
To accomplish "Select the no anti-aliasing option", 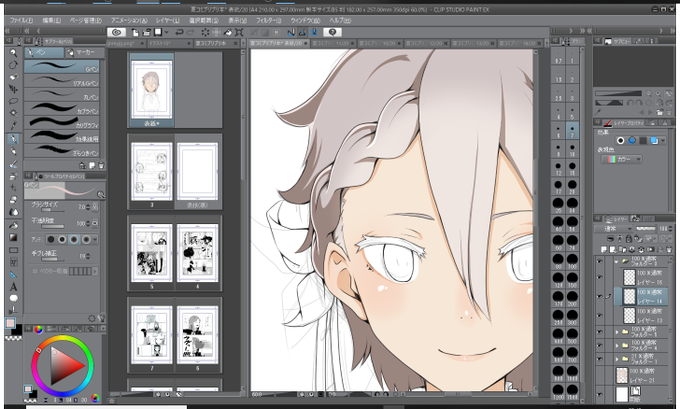I will point(51,239).
